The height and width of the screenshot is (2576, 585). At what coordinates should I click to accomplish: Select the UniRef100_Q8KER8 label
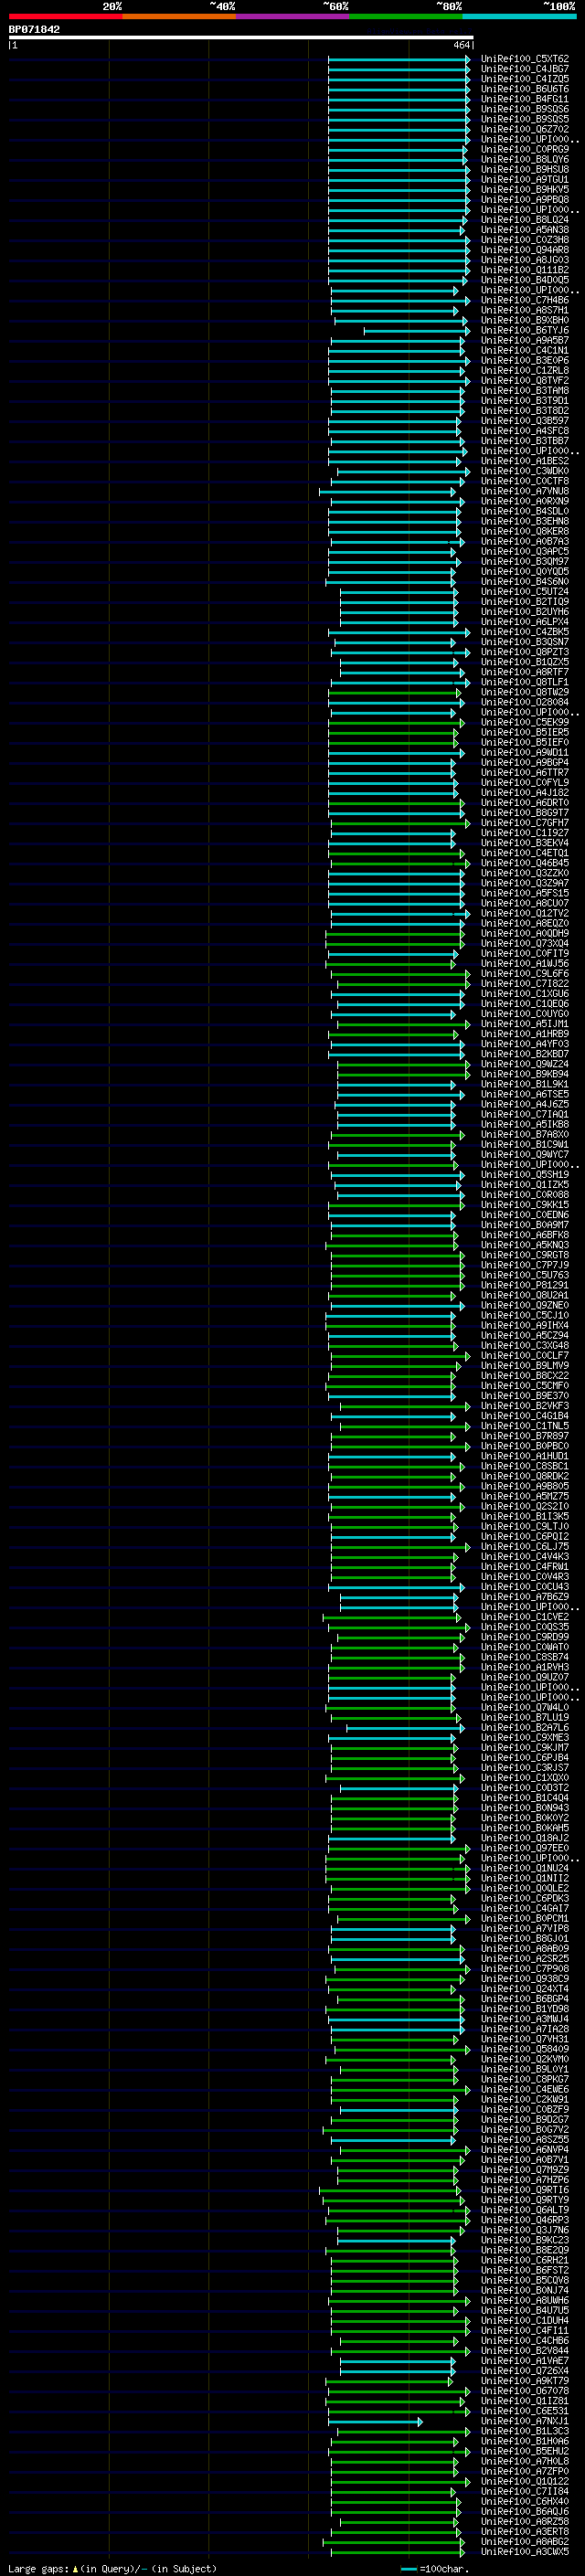click(524, 531)
